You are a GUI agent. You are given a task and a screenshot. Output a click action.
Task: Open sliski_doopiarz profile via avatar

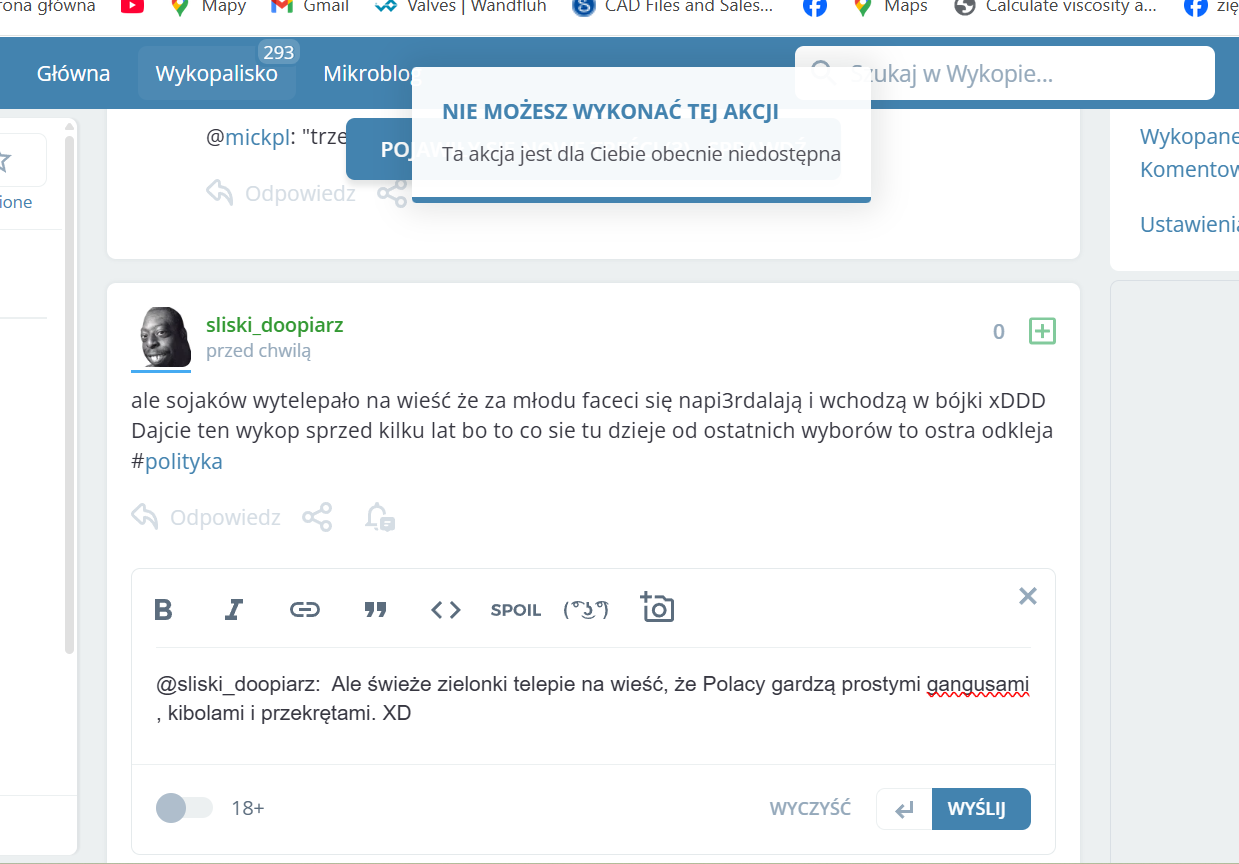[x=161, y=337]
